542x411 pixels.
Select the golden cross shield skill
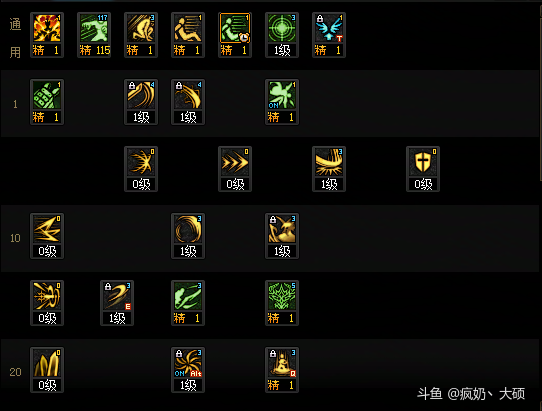tap(423, 169)
